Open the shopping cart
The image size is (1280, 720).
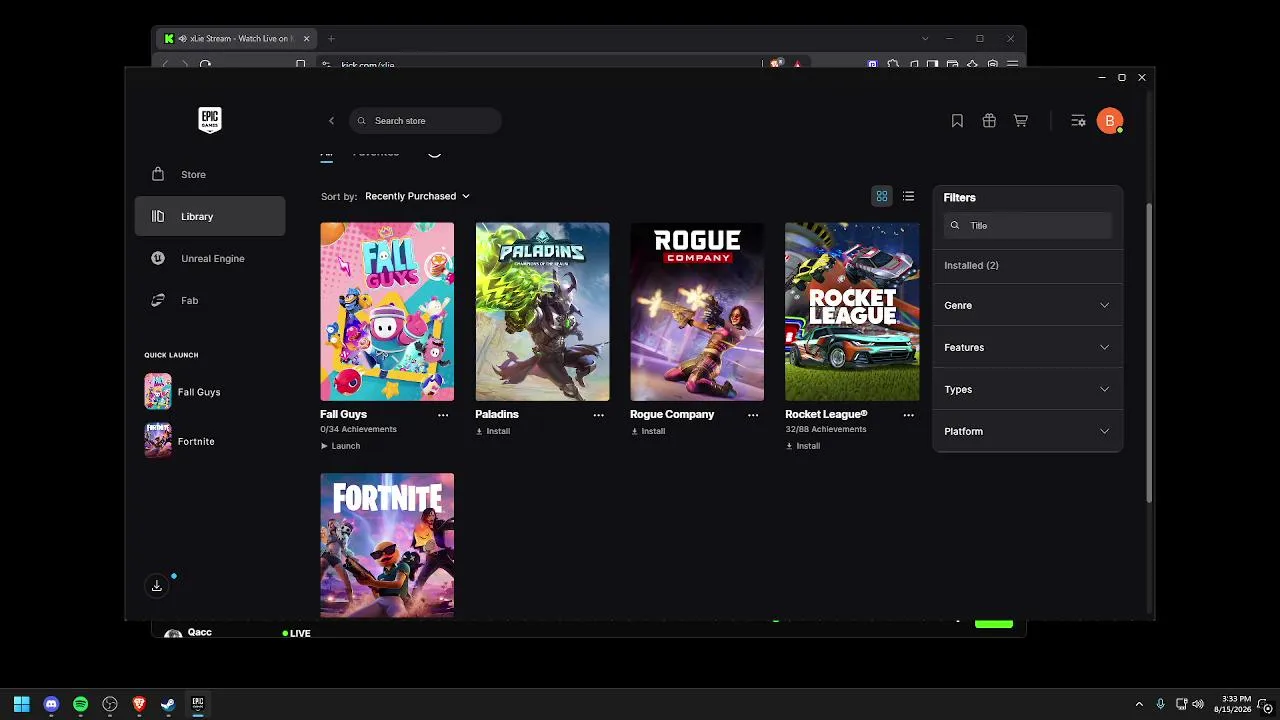coord(1021,121)
